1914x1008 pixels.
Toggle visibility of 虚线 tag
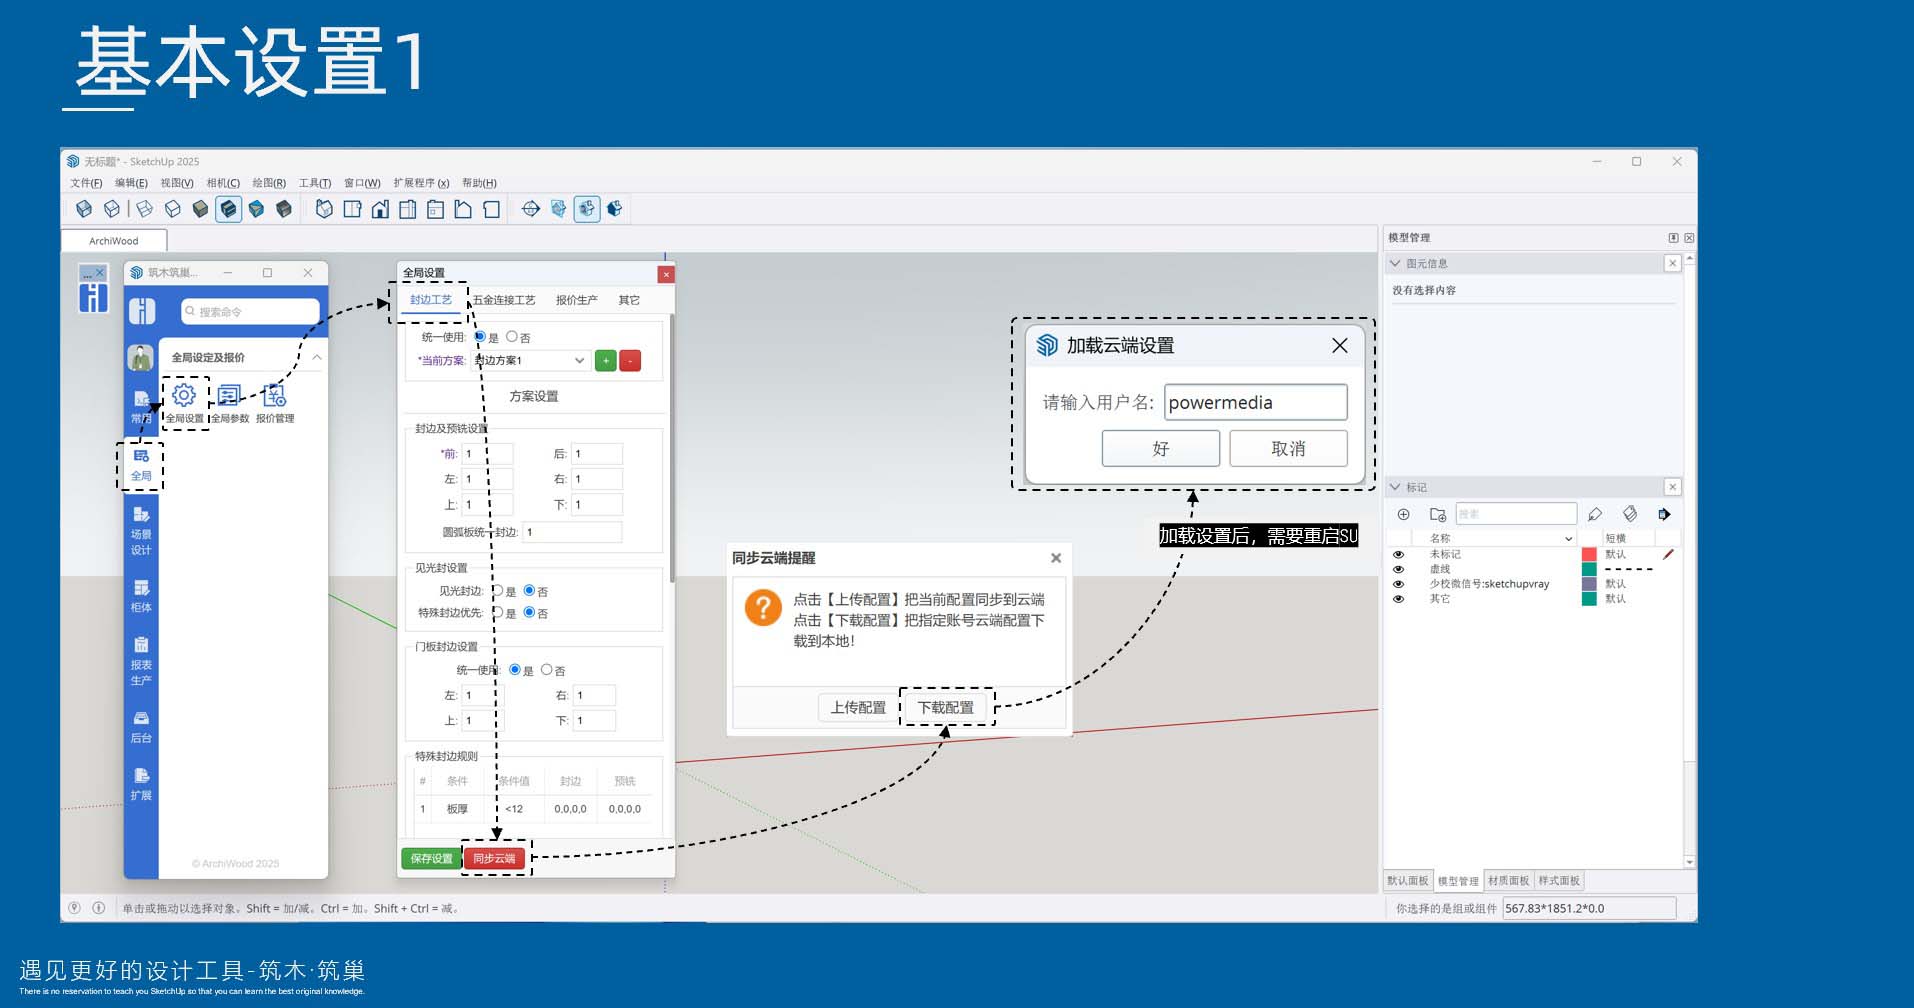[1398, 569]
